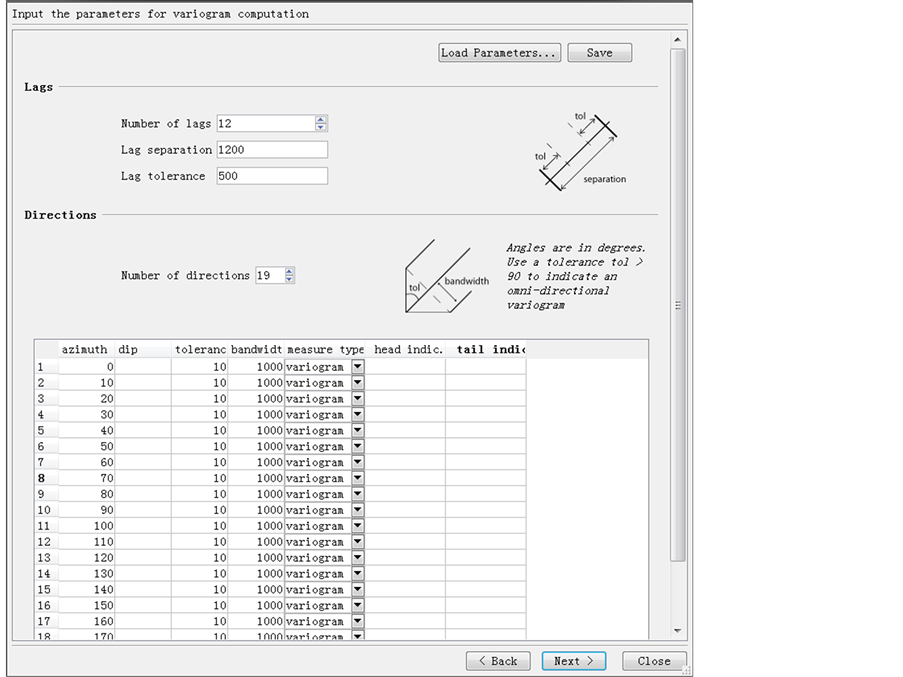Image resolution: width=903 pixels, height=677 pixels.
Task: Expand measure type dropdown for row 10
Action: click(358, 510)
